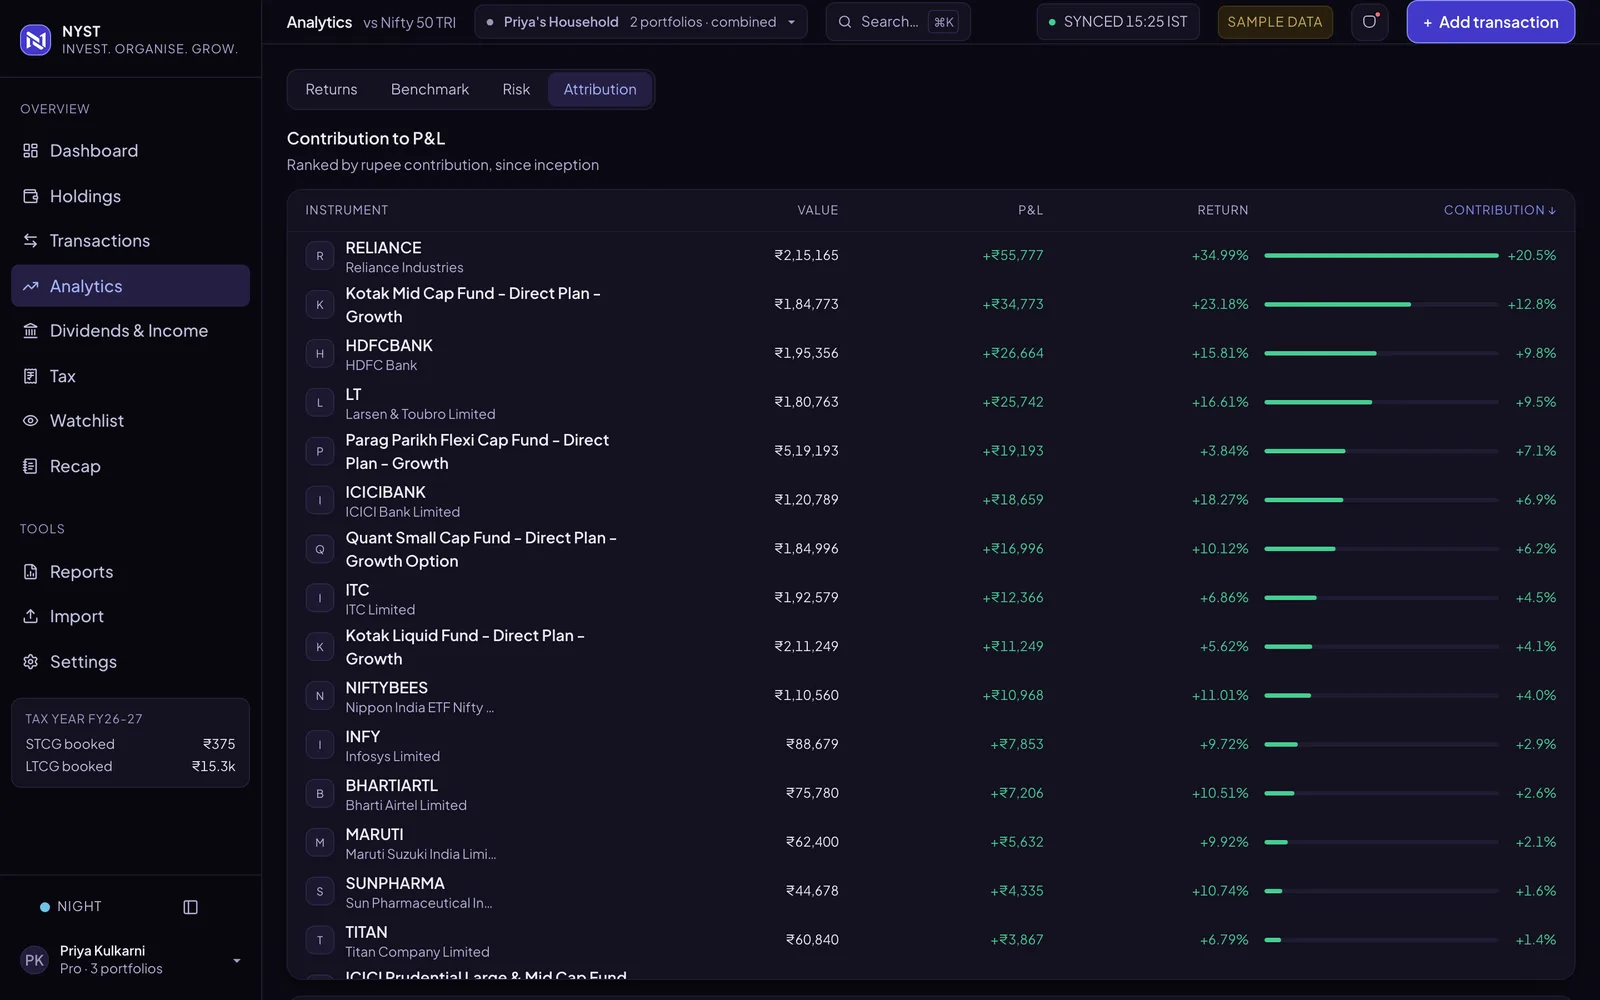1600x1000 pixels.
Task: Collapse sidebar with the panel toggle icon
Action: (x=190, y=907)
